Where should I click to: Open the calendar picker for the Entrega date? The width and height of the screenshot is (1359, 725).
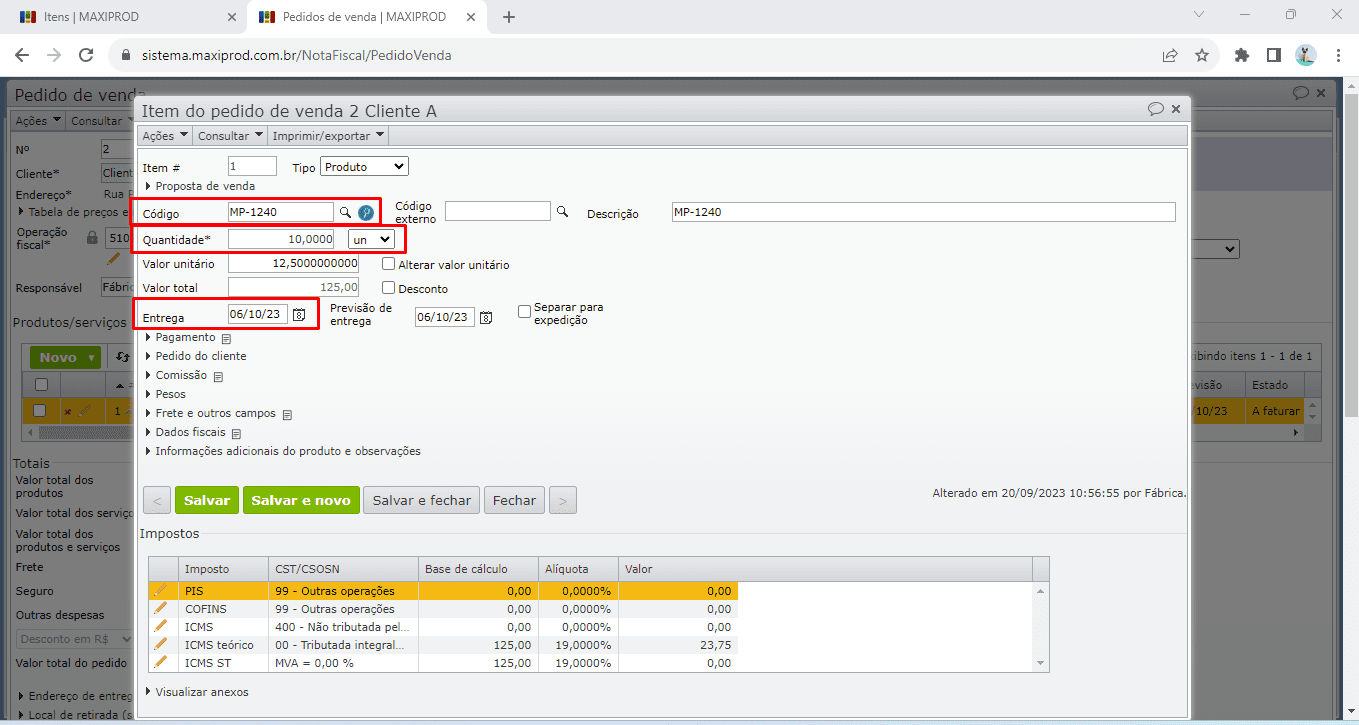[x=299, y=315]
